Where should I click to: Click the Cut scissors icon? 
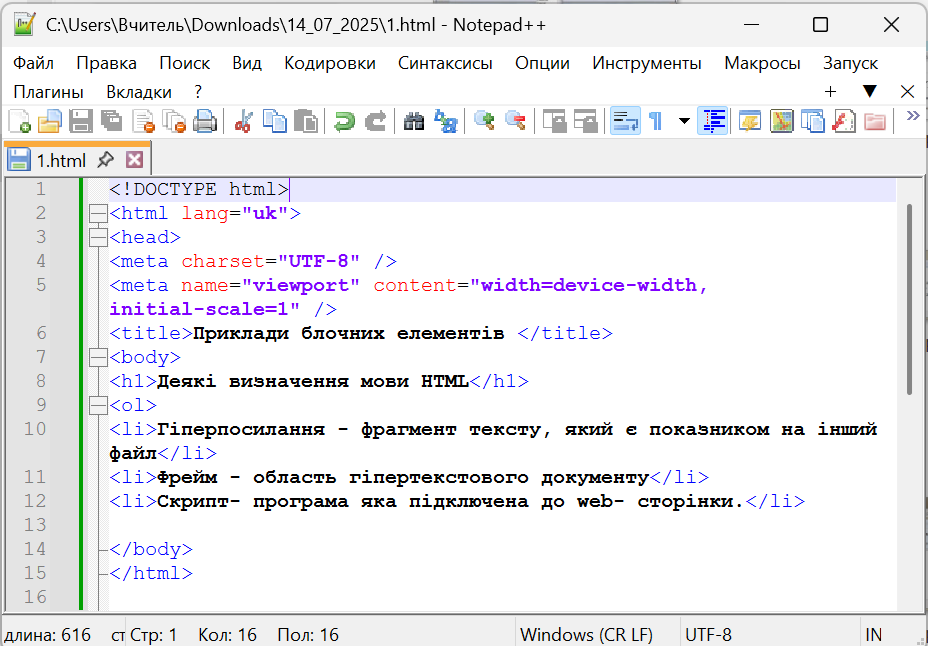(x=243, y=122)
